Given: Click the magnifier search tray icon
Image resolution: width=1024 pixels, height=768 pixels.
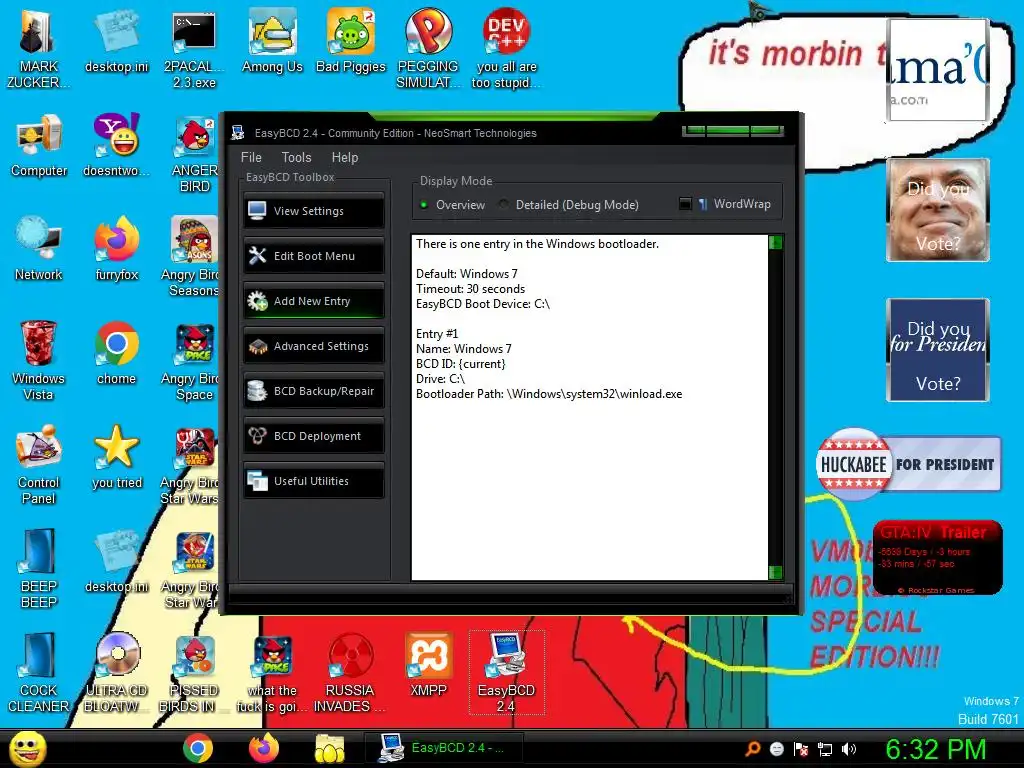Looking at the screenshot, I should (x=753, y=749).
